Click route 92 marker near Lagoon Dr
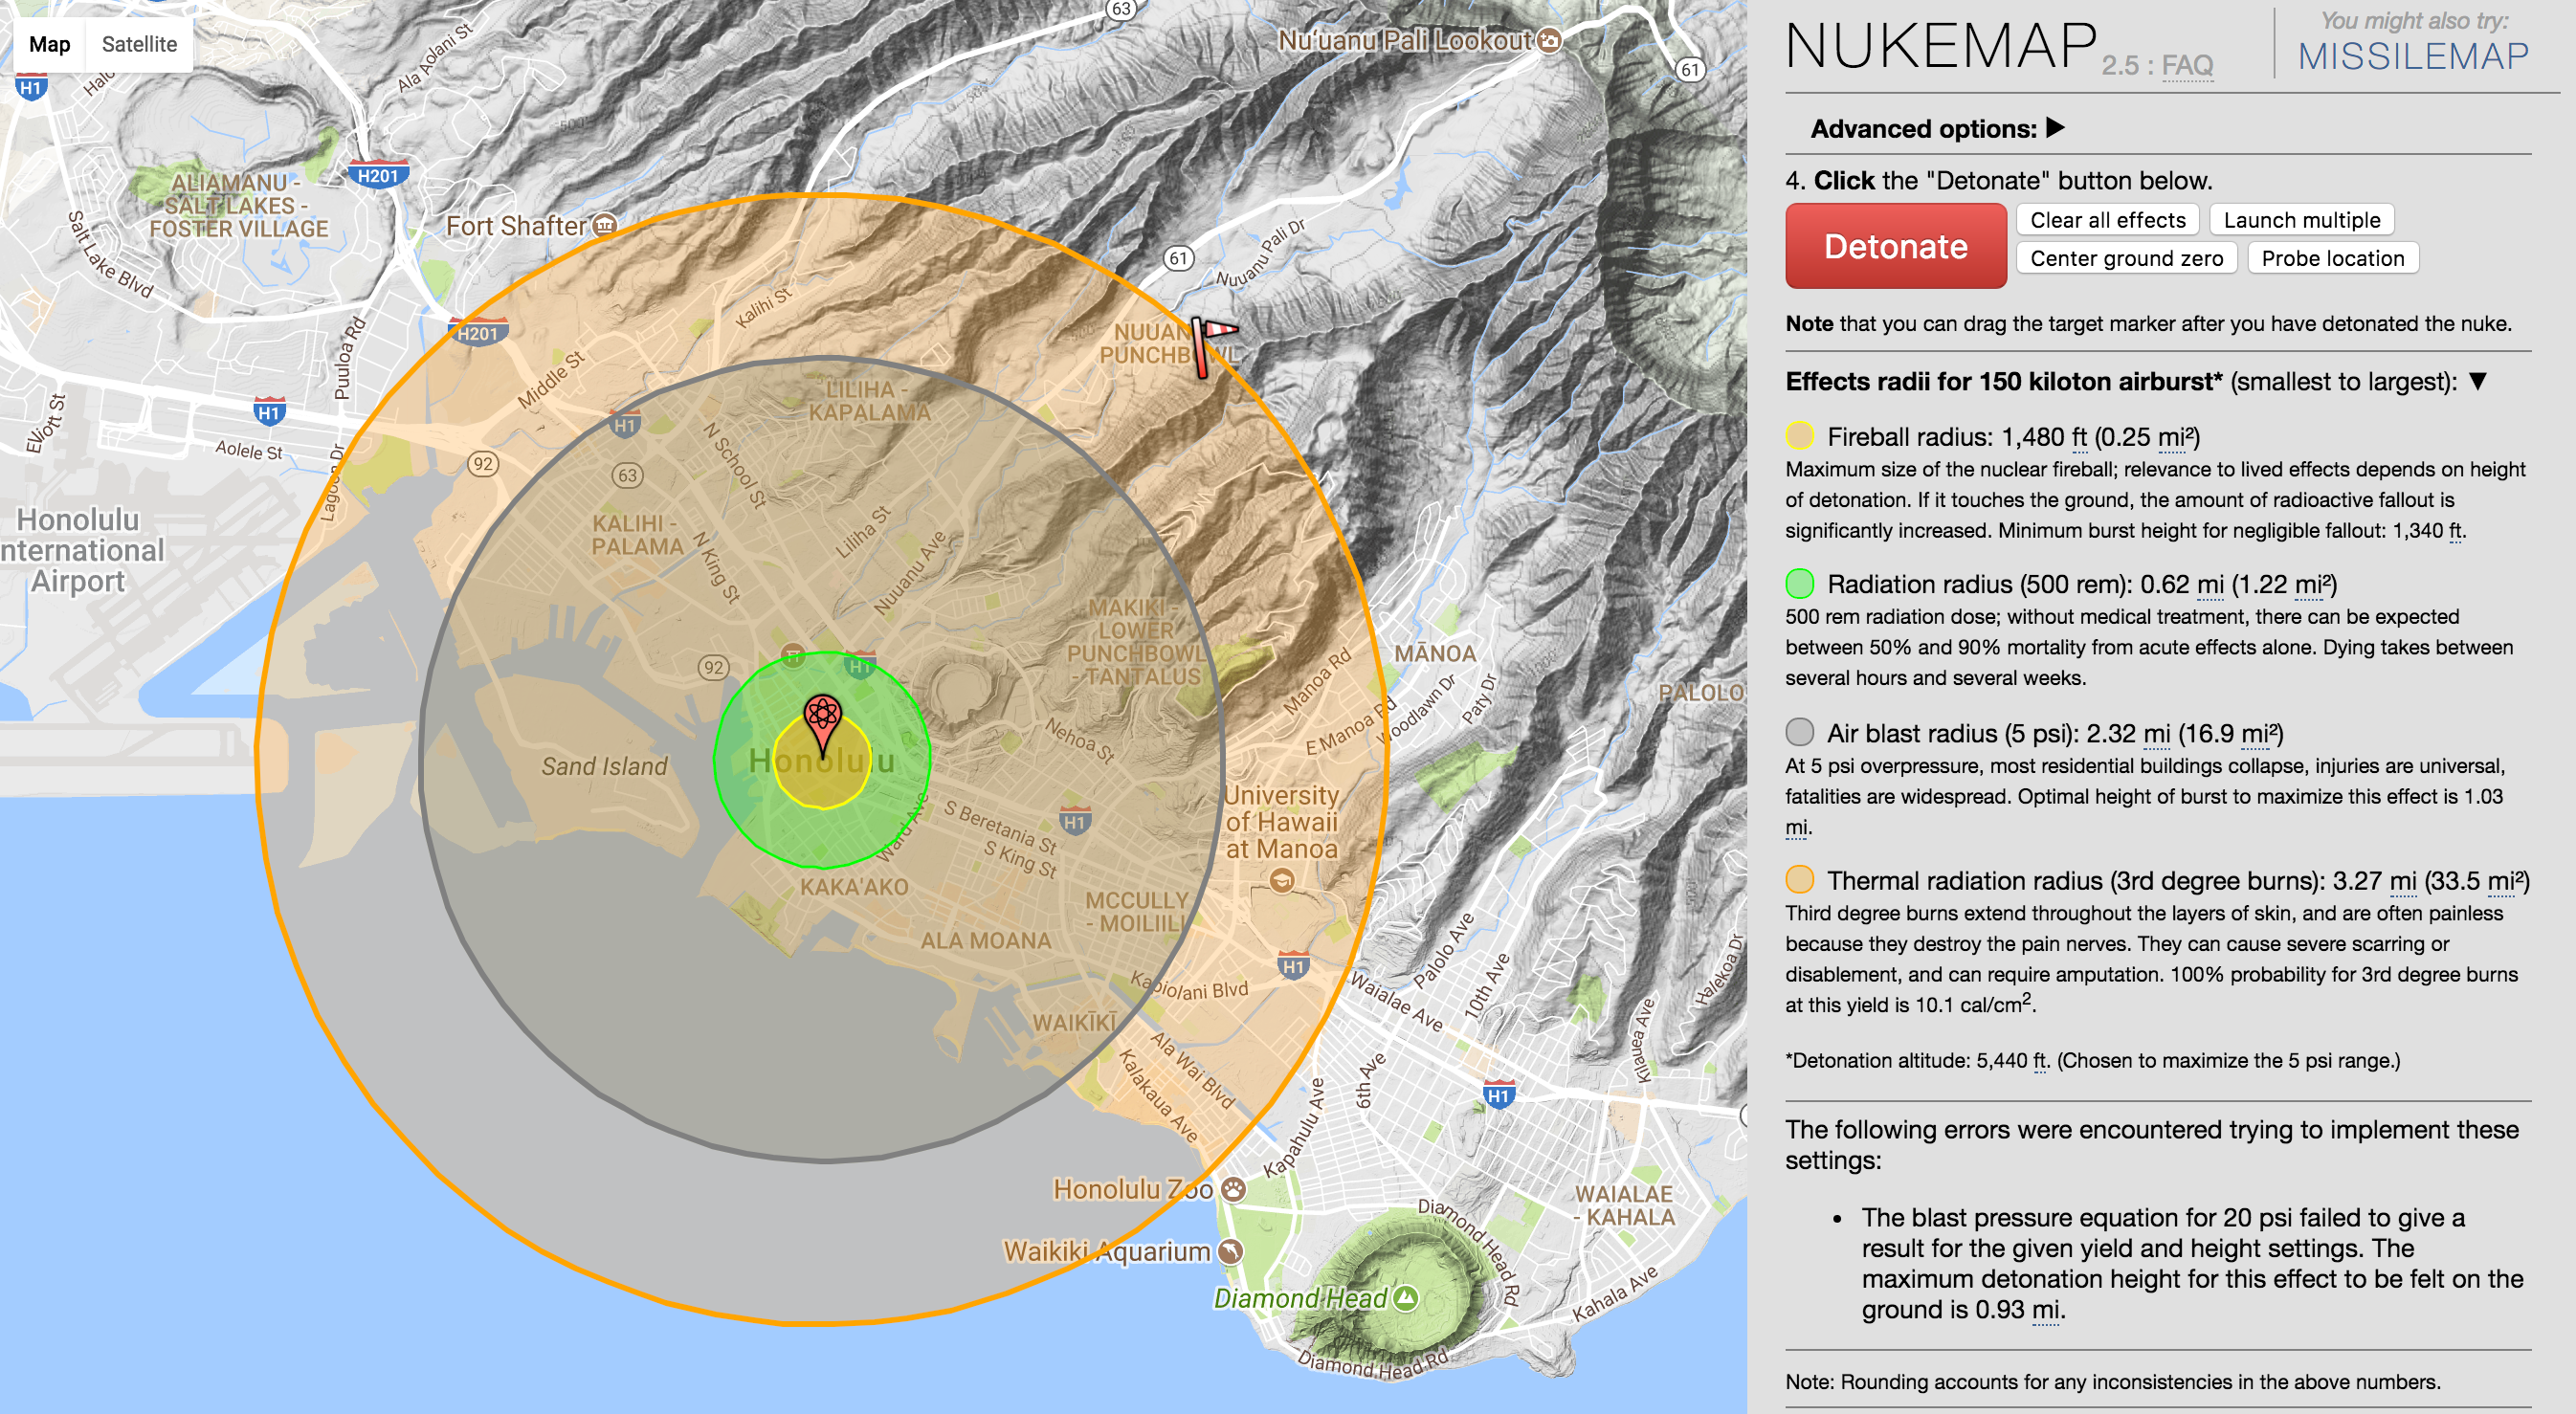This screenshot has width=2576, height=1414. (x=483, y=463)
